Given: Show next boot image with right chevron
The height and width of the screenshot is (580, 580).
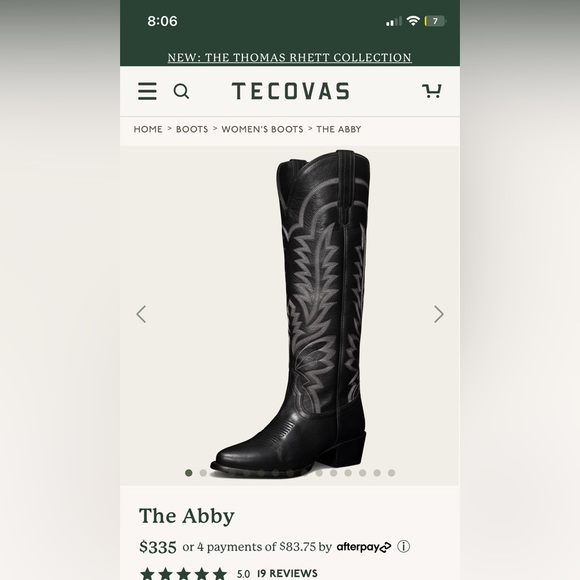Looking at the screenshot, I should pyautogui.click(x=439, y=314).
